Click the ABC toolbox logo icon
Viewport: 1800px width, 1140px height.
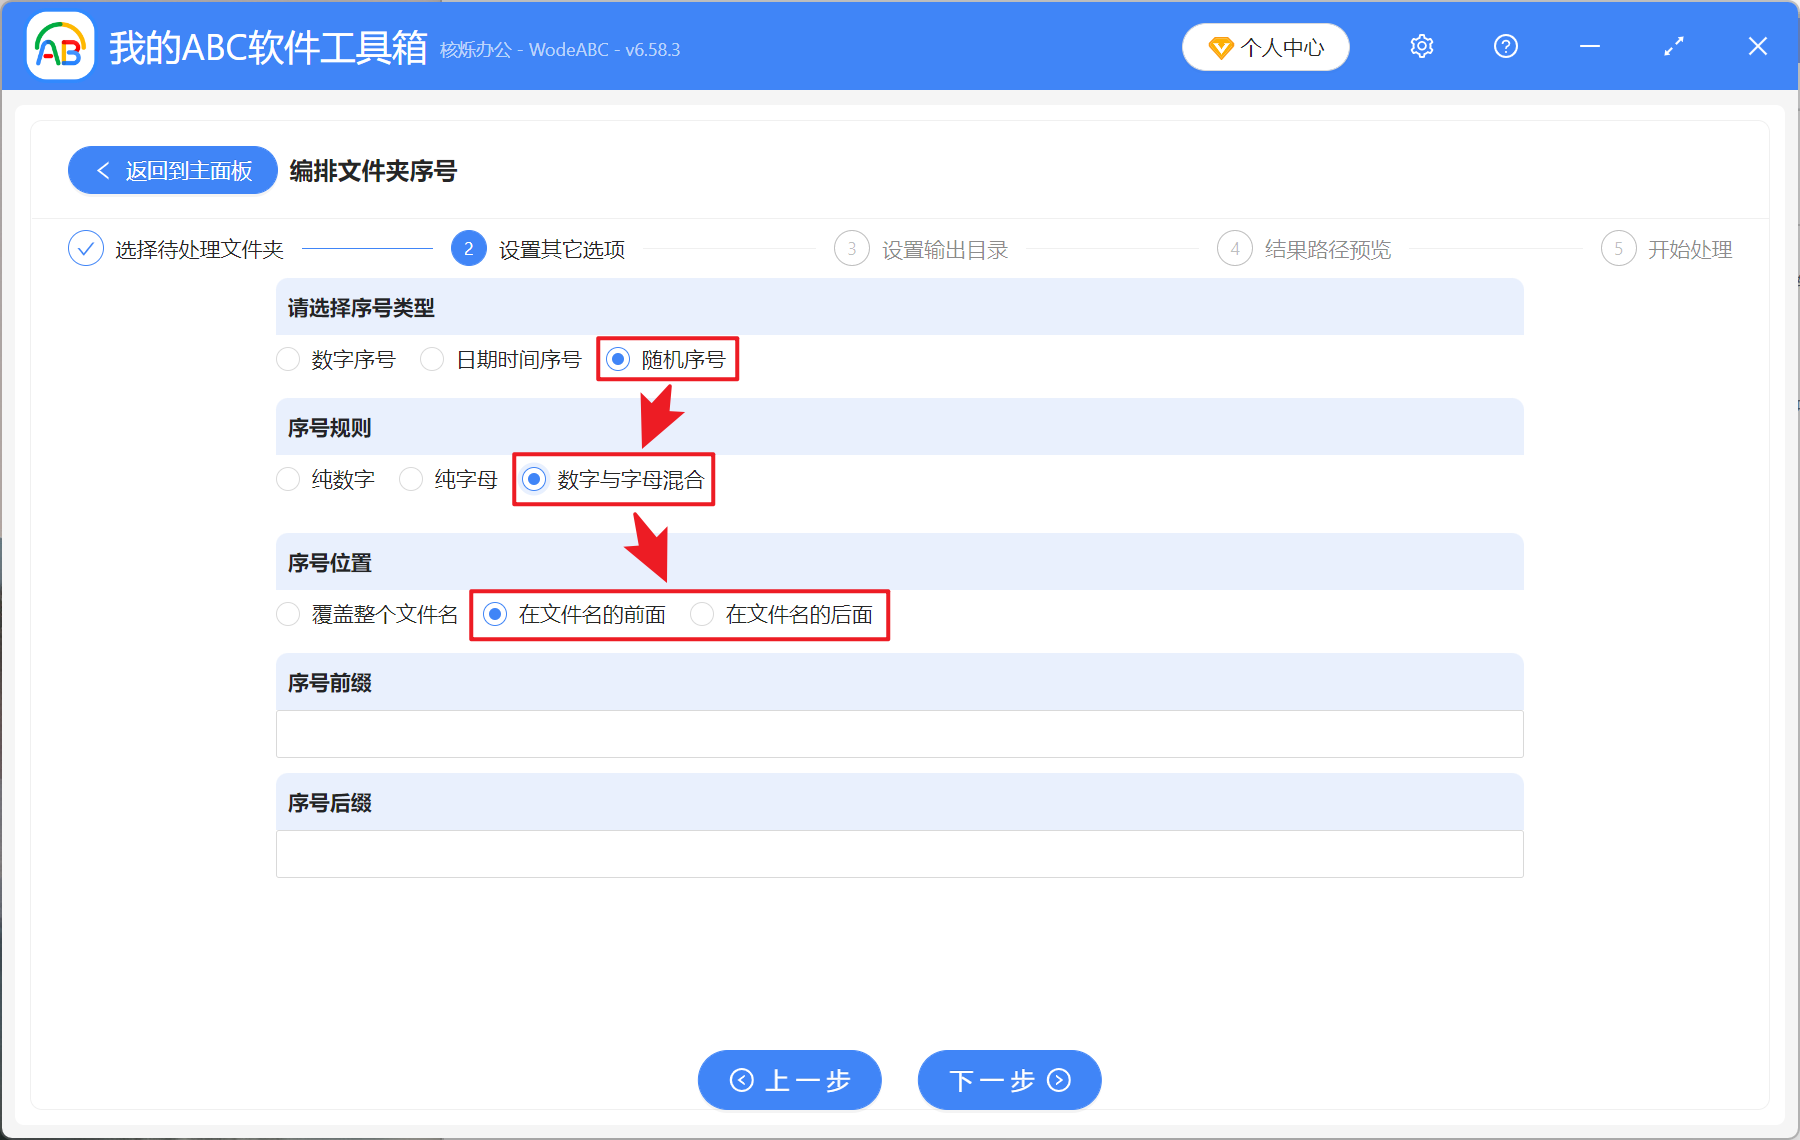pos(60,46)
